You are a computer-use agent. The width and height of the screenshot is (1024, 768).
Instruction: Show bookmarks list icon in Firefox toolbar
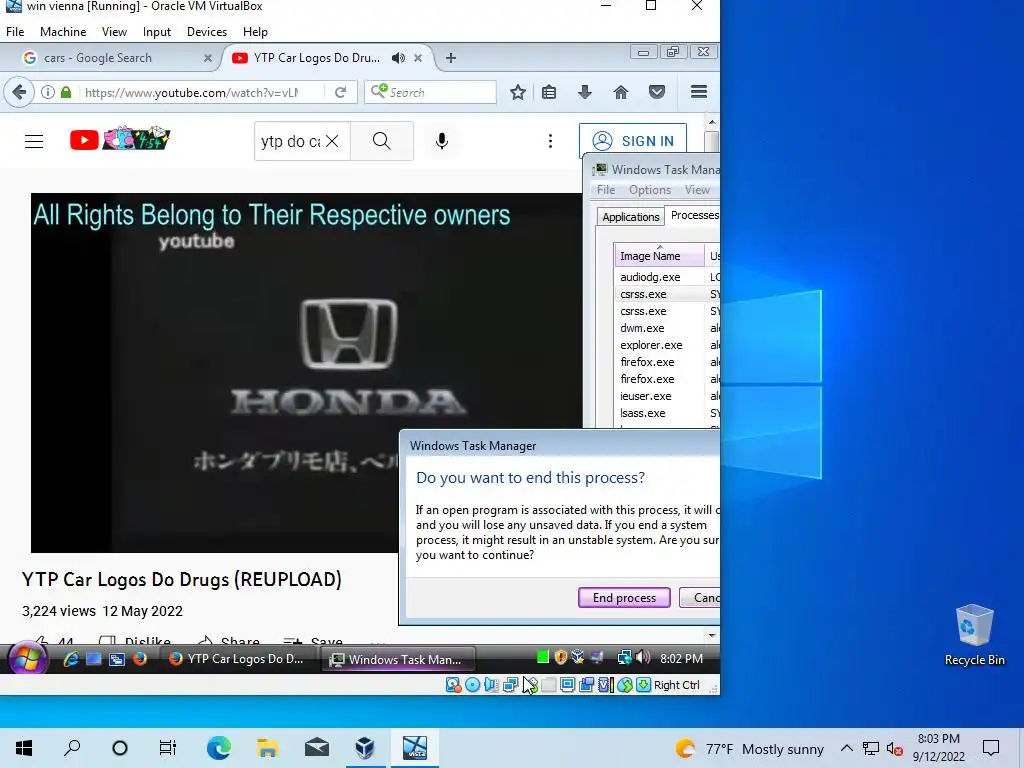(549, 92)
